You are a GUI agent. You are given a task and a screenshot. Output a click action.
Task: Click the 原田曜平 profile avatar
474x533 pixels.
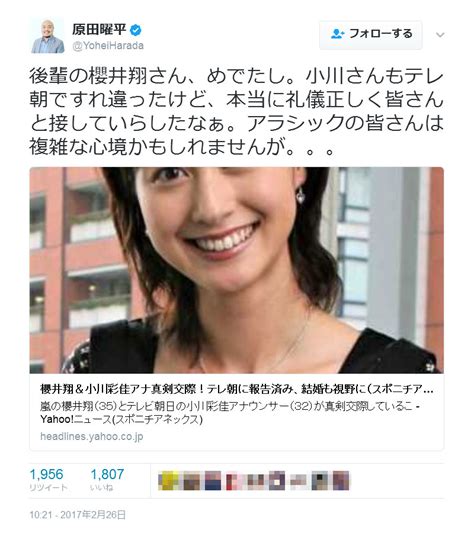pos(48,35)
